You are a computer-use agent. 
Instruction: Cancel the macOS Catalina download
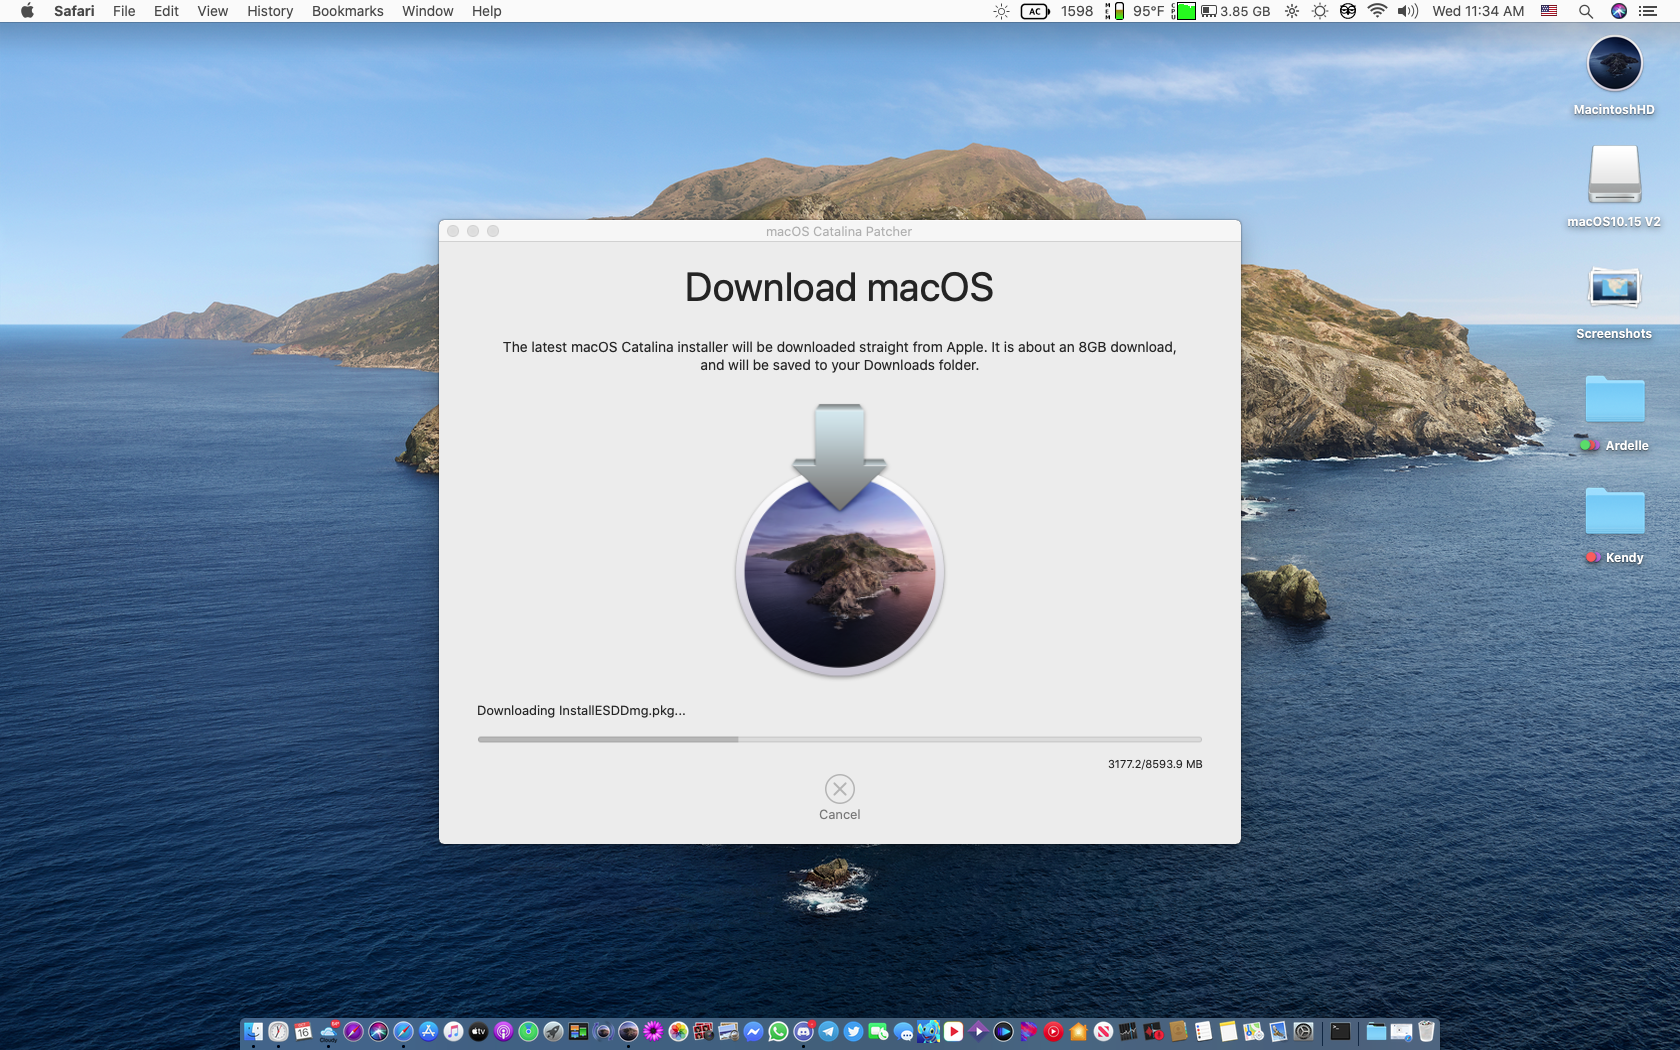click(x=839, y=797)
